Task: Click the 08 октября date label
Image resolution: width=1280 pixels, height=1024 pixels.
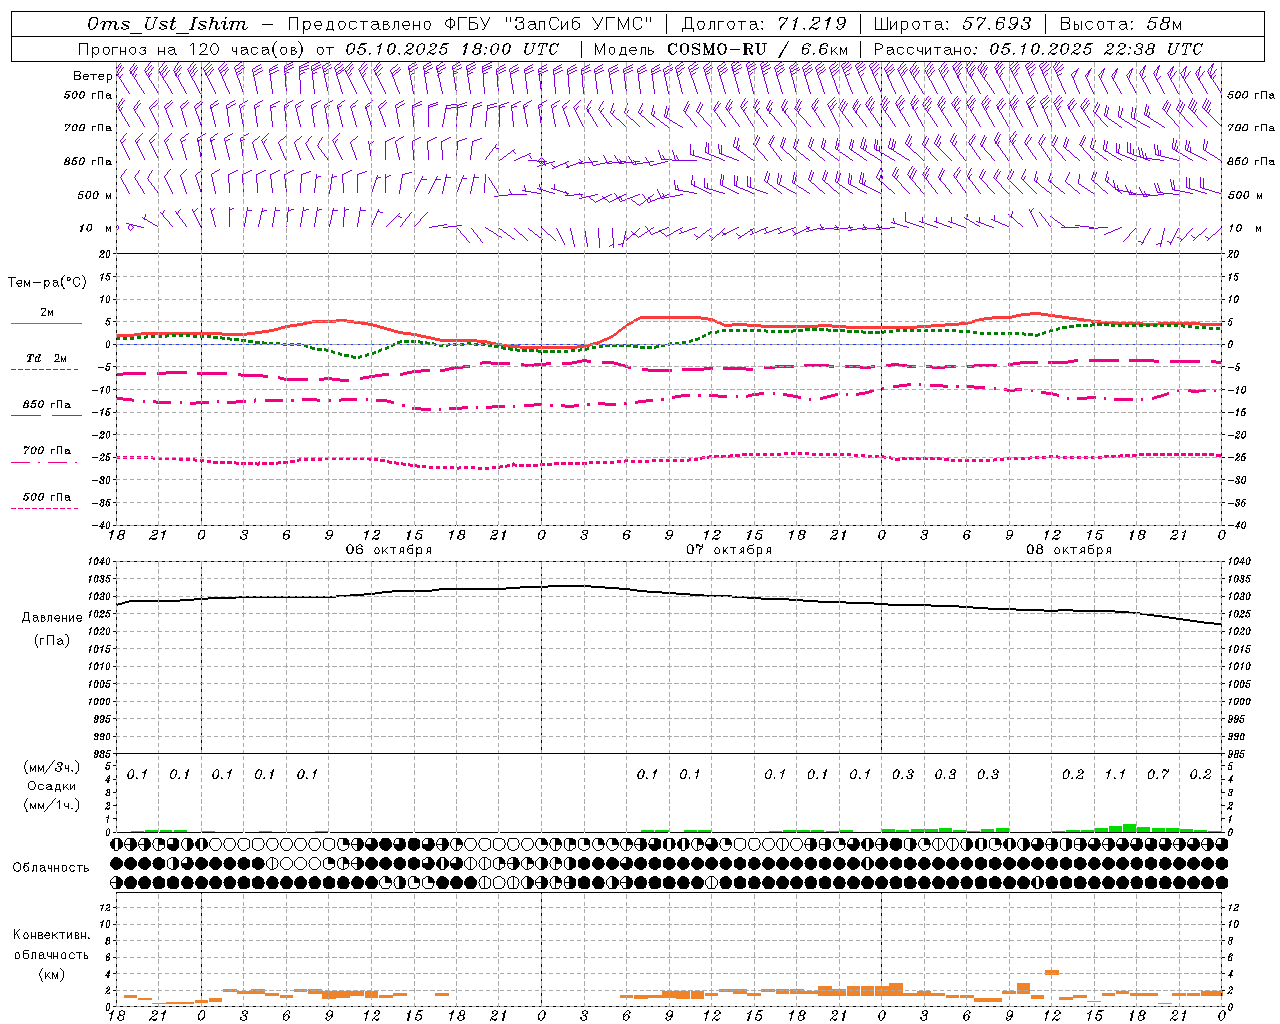Action: pyautogui.click(x=1069, y=550)
